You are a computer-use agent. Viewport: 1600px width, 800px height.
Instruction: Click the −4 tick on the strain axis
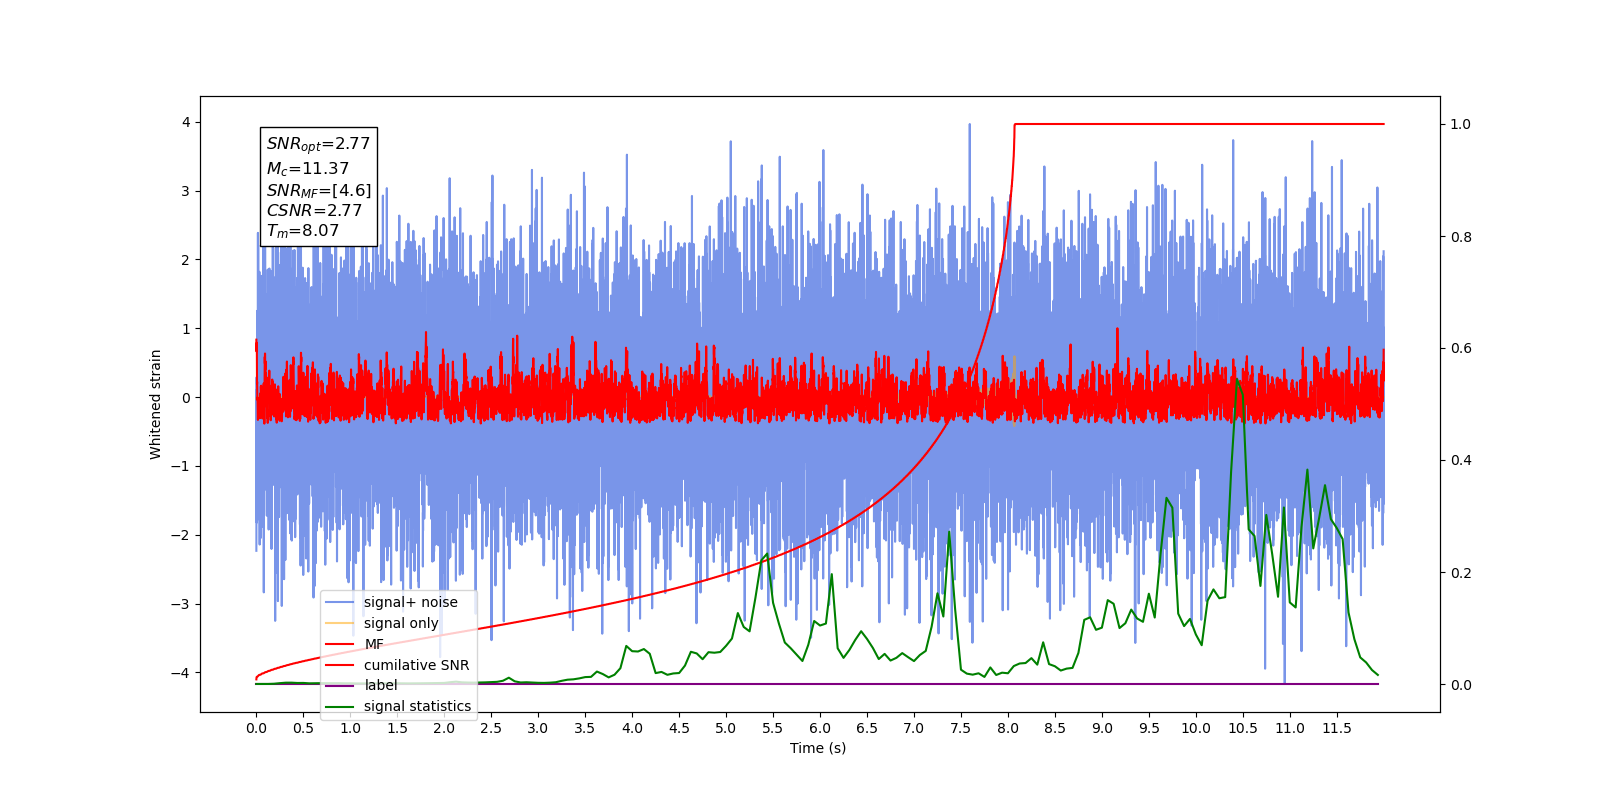(x=182, y=672)
